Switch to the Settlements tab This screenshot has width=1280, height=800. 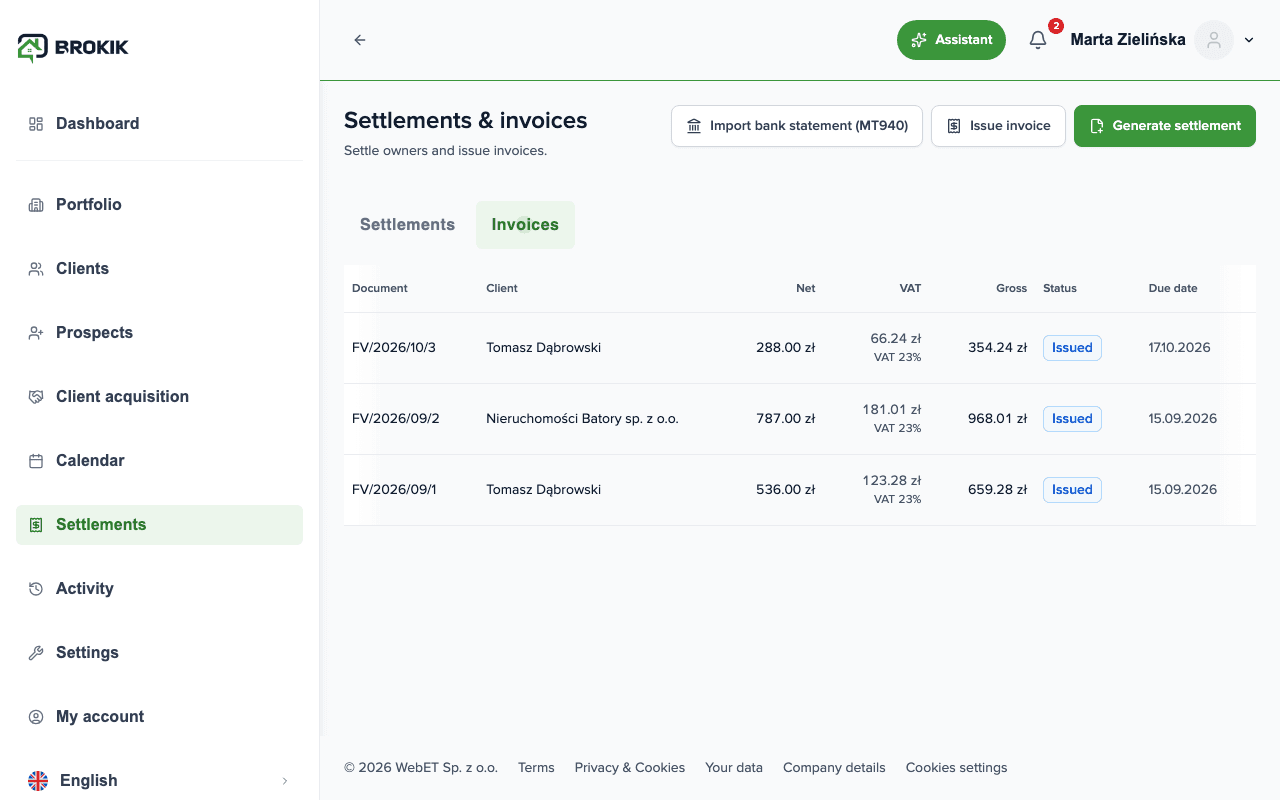[407, 224]
